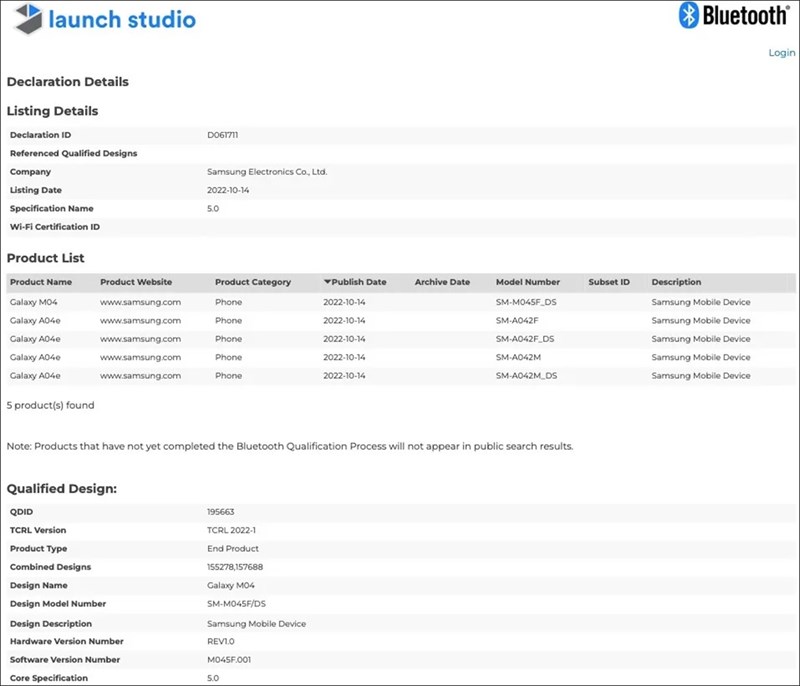Click the Product Website column header
Viewport: 800px width, 686px height.
point(136,282)
